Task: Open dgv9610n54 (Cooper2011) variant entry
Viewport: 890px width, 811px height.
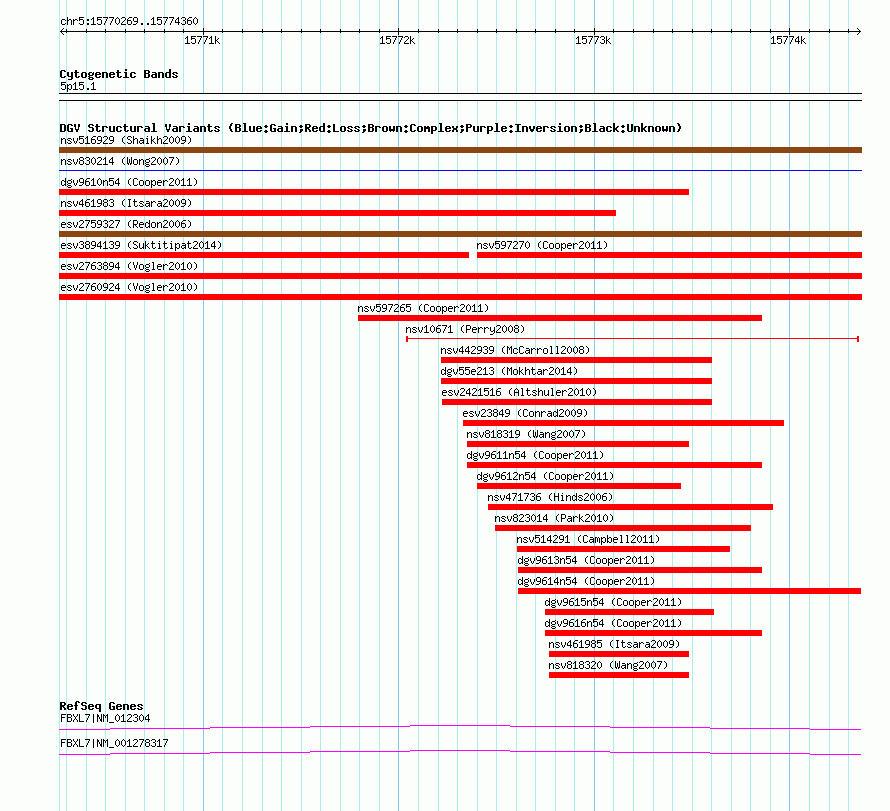Action: tap(129, 182)
